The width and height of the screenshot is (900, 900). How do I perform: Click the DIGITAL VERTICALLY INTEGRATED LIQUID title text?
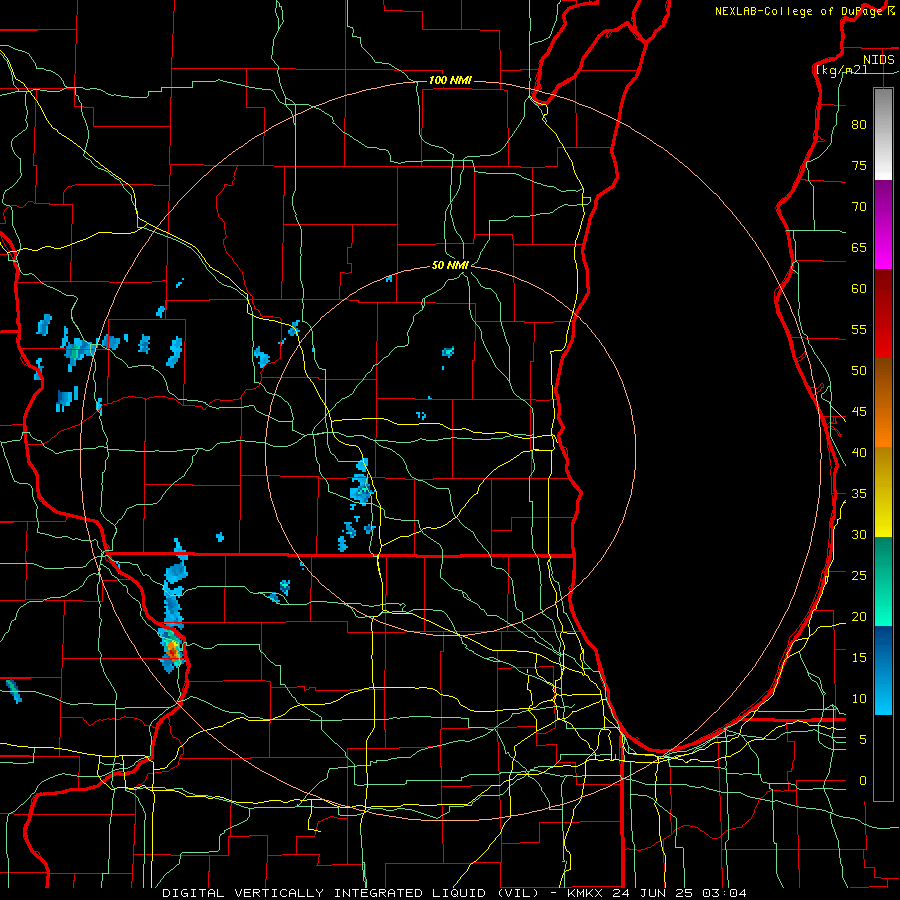325,893
